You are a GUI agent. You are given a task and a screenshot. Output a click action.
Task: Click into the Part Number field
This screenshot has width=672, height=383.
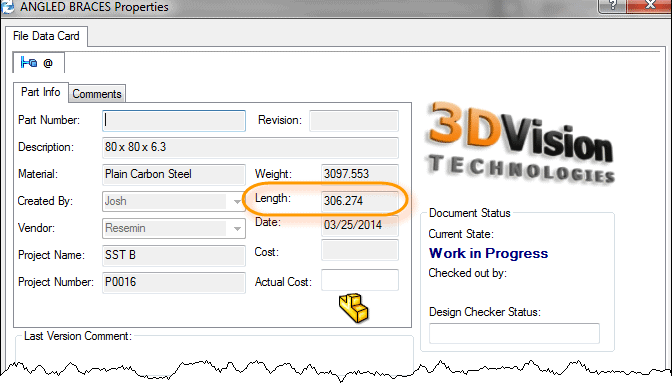tap(174, 120)
